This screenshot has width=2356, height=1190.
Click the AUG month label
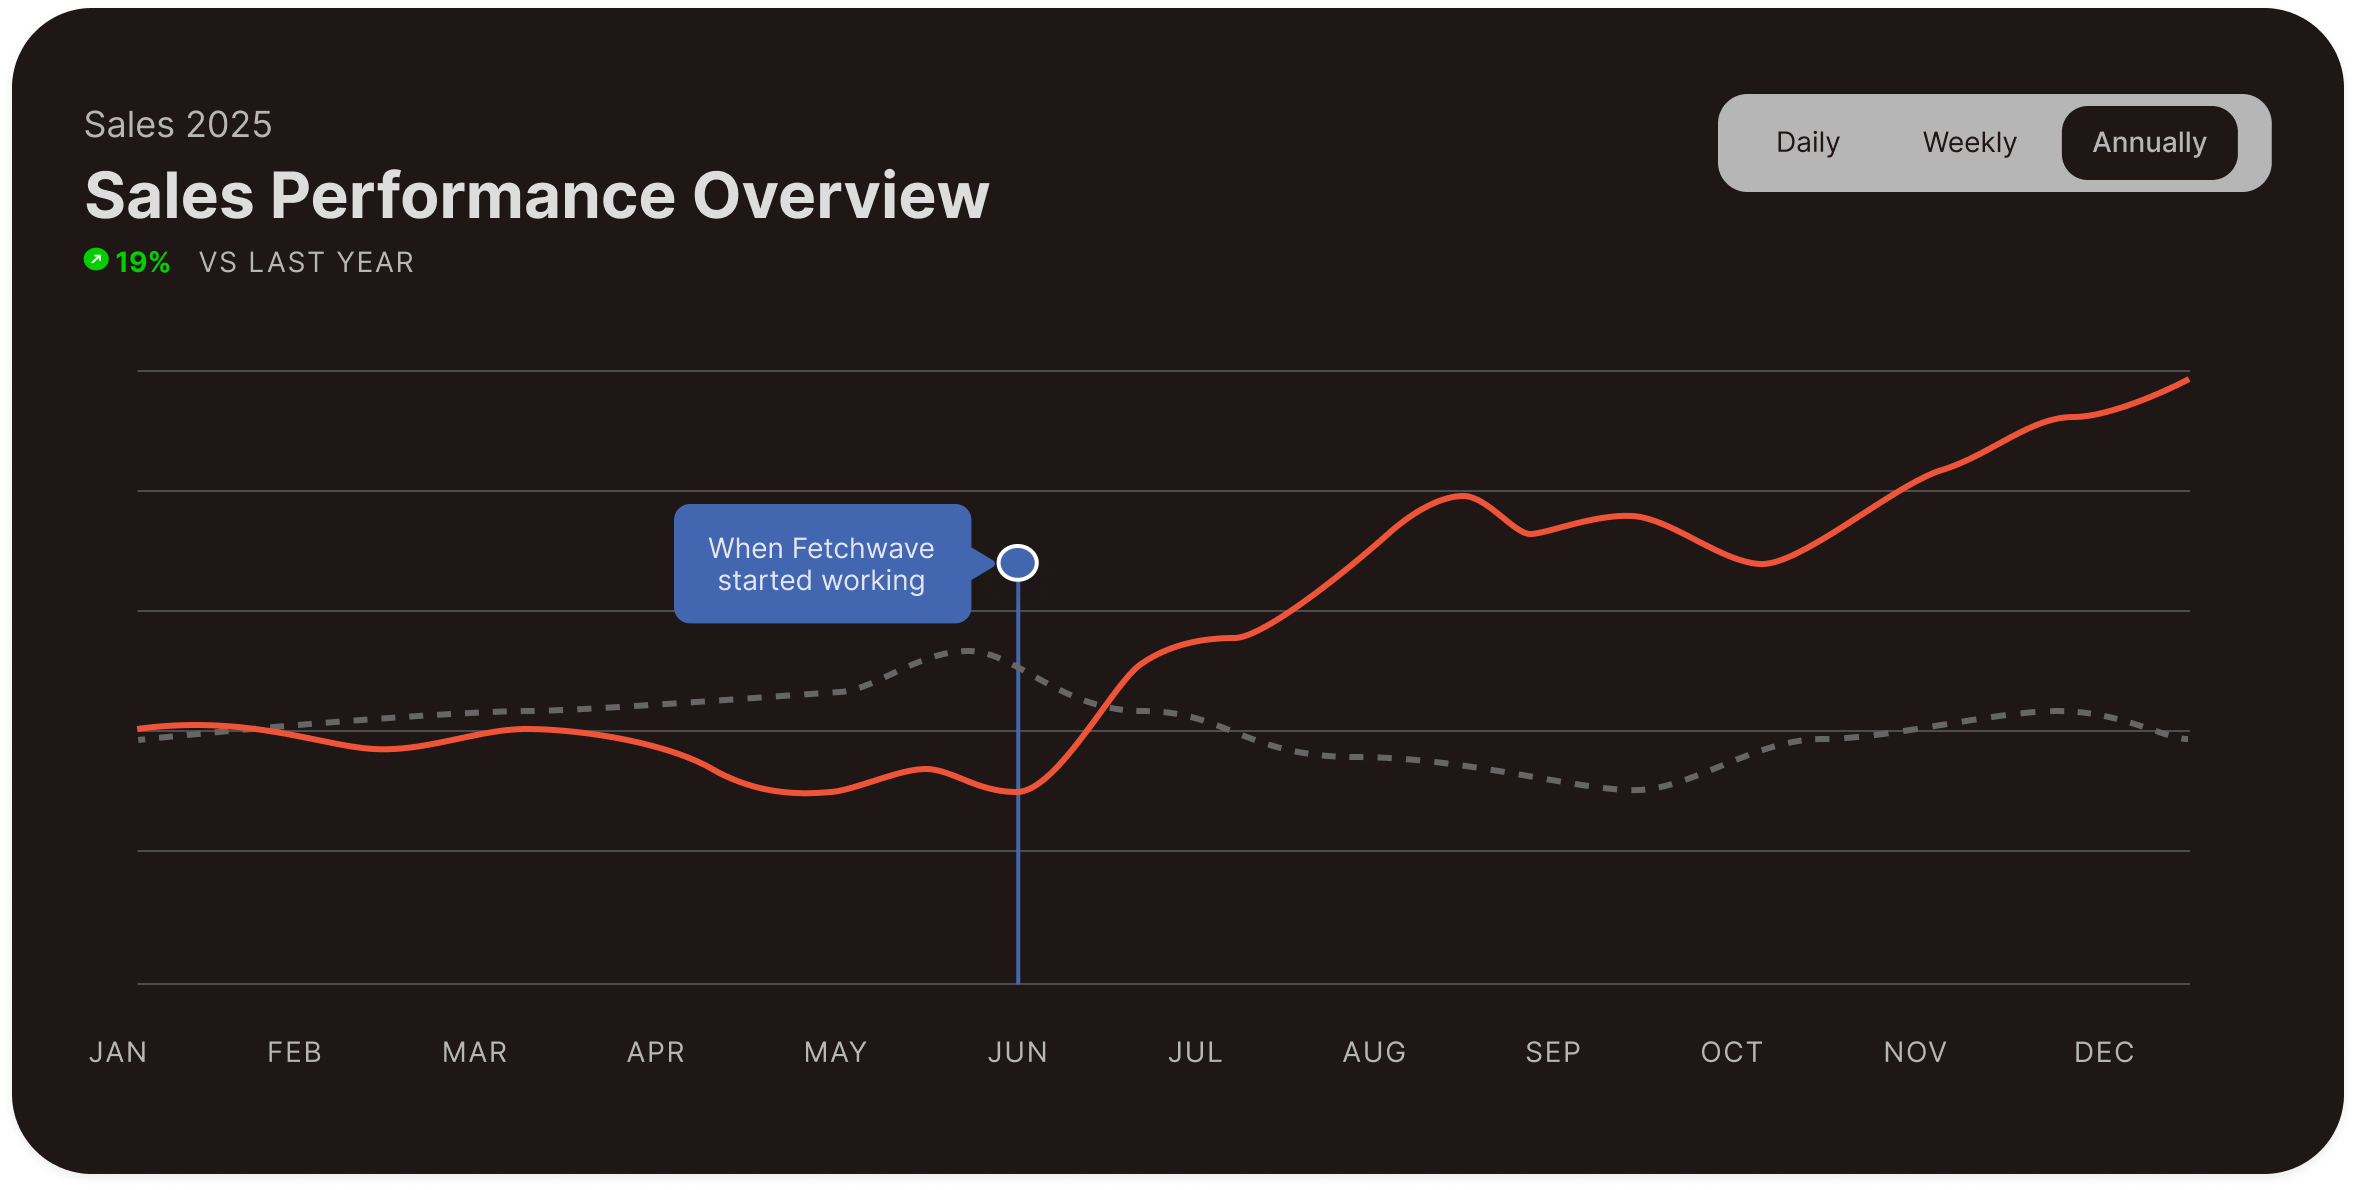[1375, 1052]
